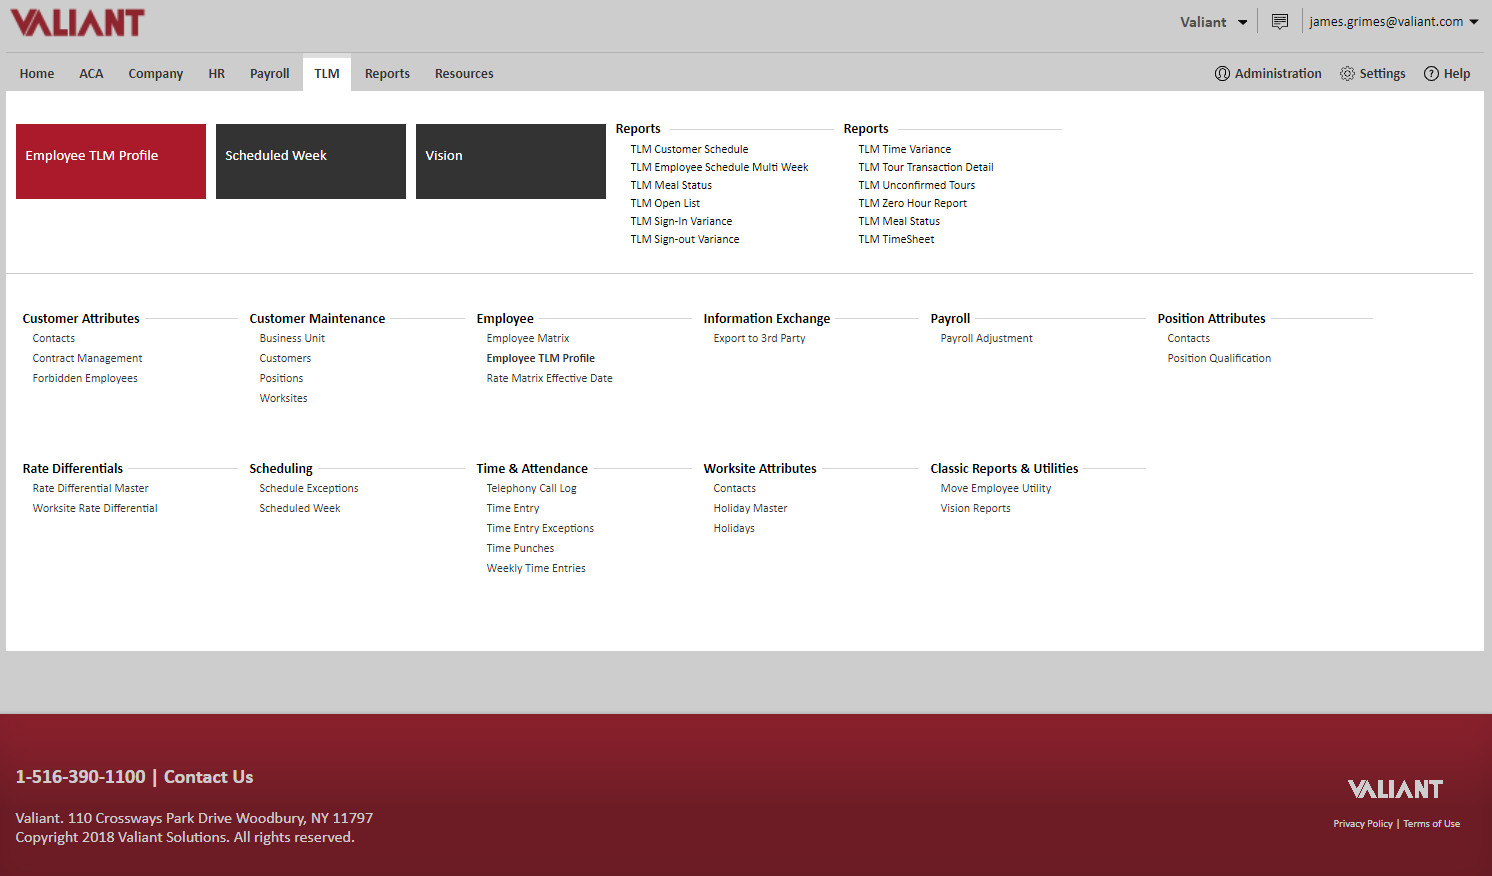
Task: Open the Home menu
Action: click(37, 73)
